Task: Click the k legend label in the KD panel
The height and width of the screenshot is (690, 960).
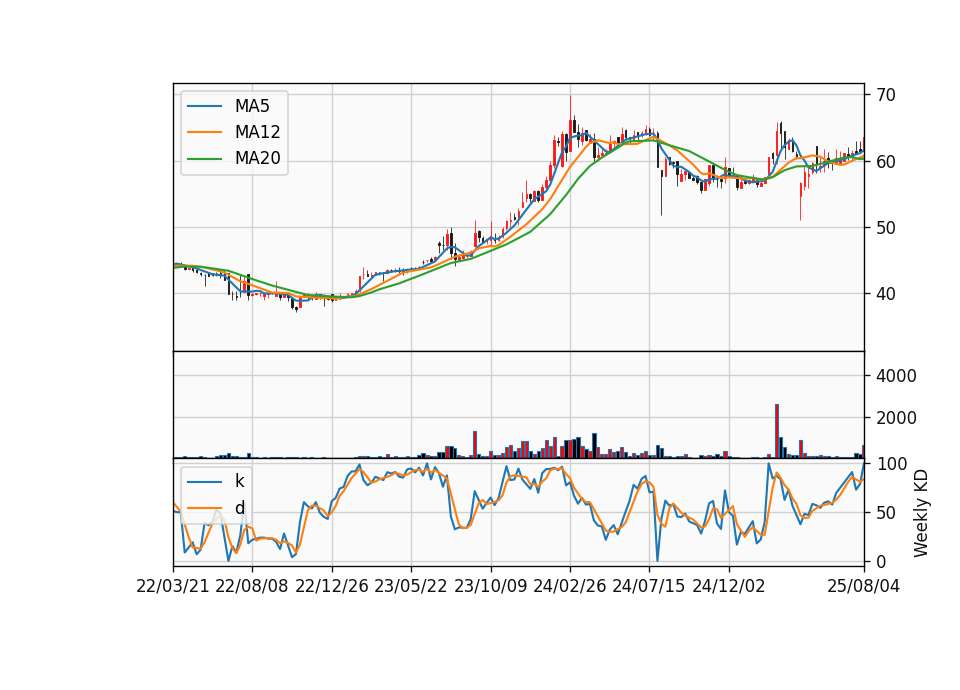Action: coord(239,481)
